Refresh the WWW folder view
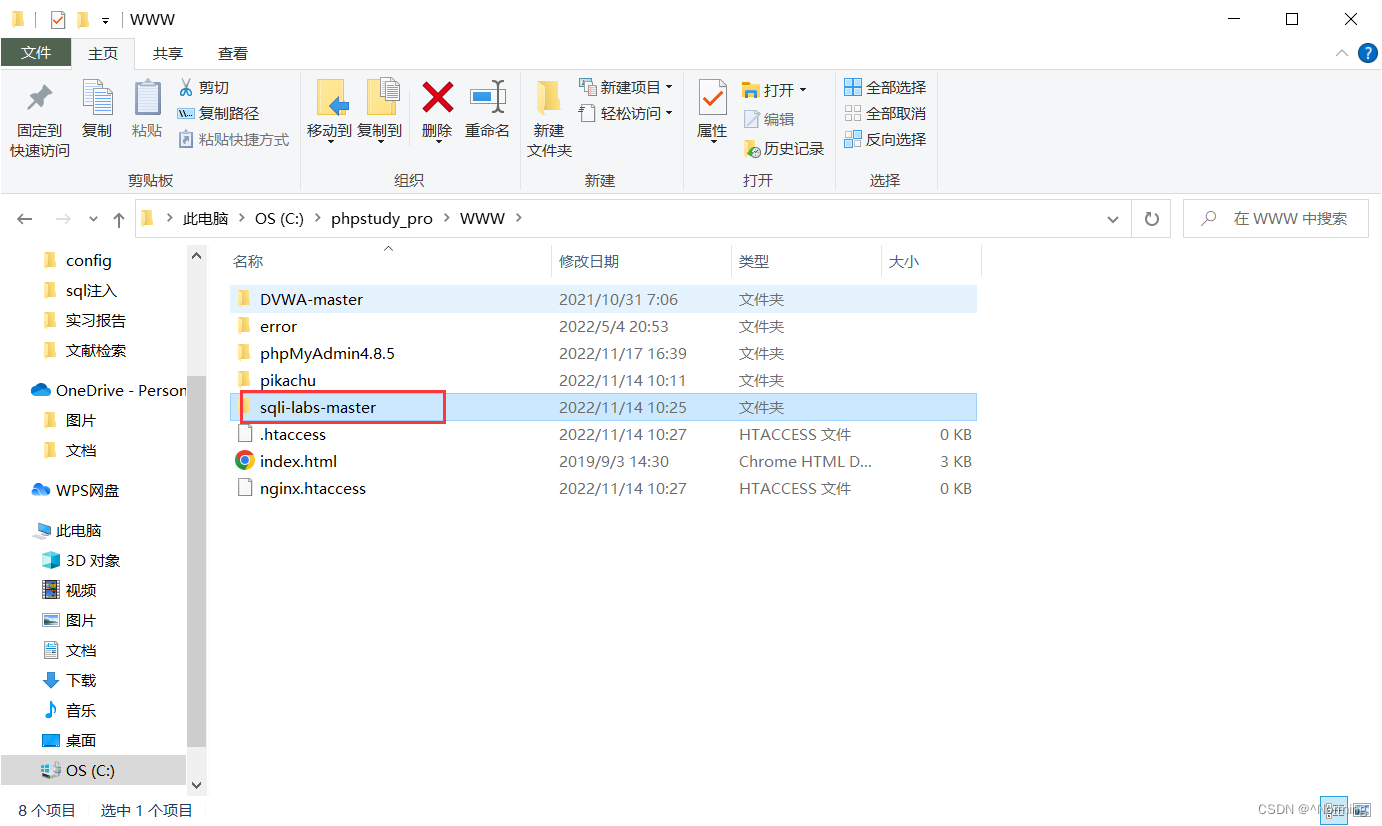The width and height of the screenshot is (1382, 826). (x=1151, y=218)
